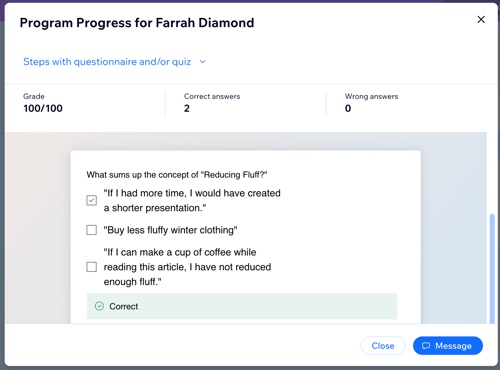
Task: Click the 'Reducing Fluff' question text
Action: click(177, 175)
